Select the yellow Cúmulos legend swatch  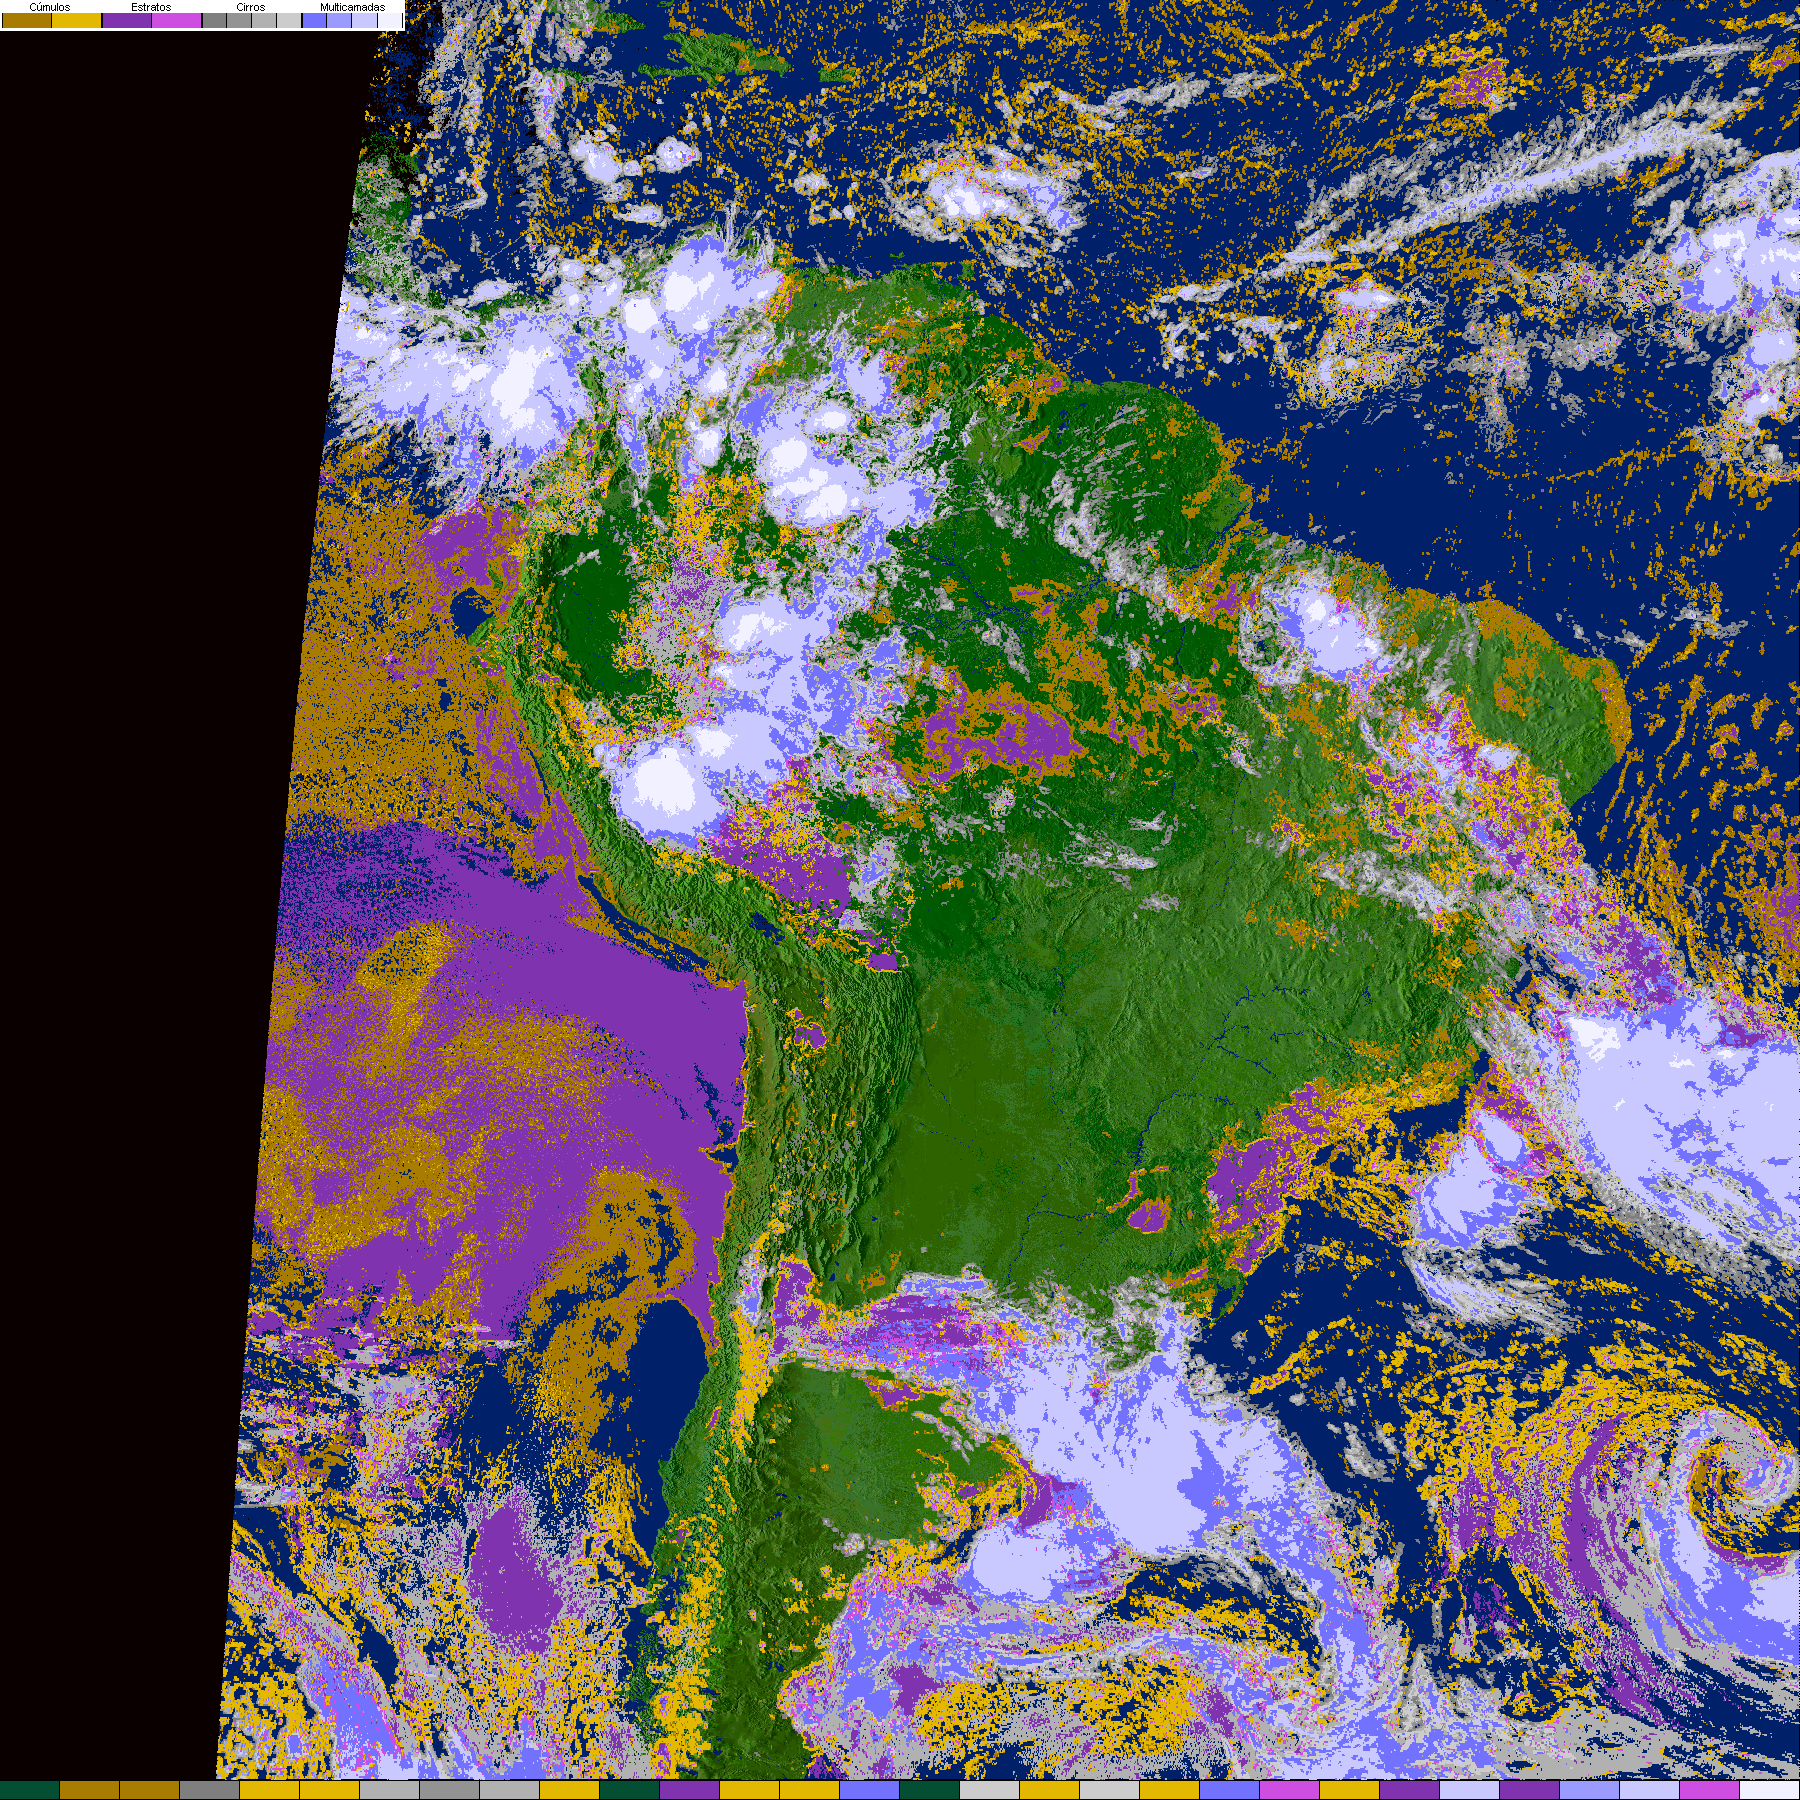pyautogui.click(x=77, y=20)
